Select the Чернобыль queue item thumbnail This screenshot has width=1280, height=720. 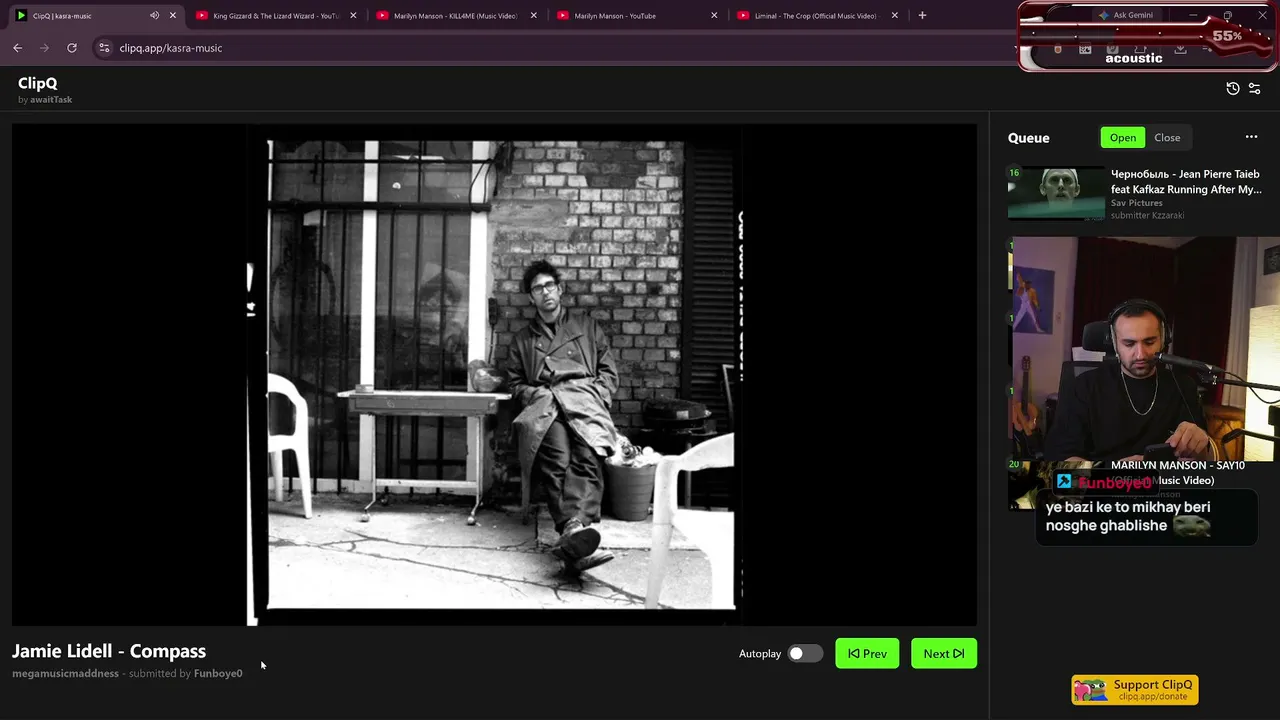(1057, 193)
